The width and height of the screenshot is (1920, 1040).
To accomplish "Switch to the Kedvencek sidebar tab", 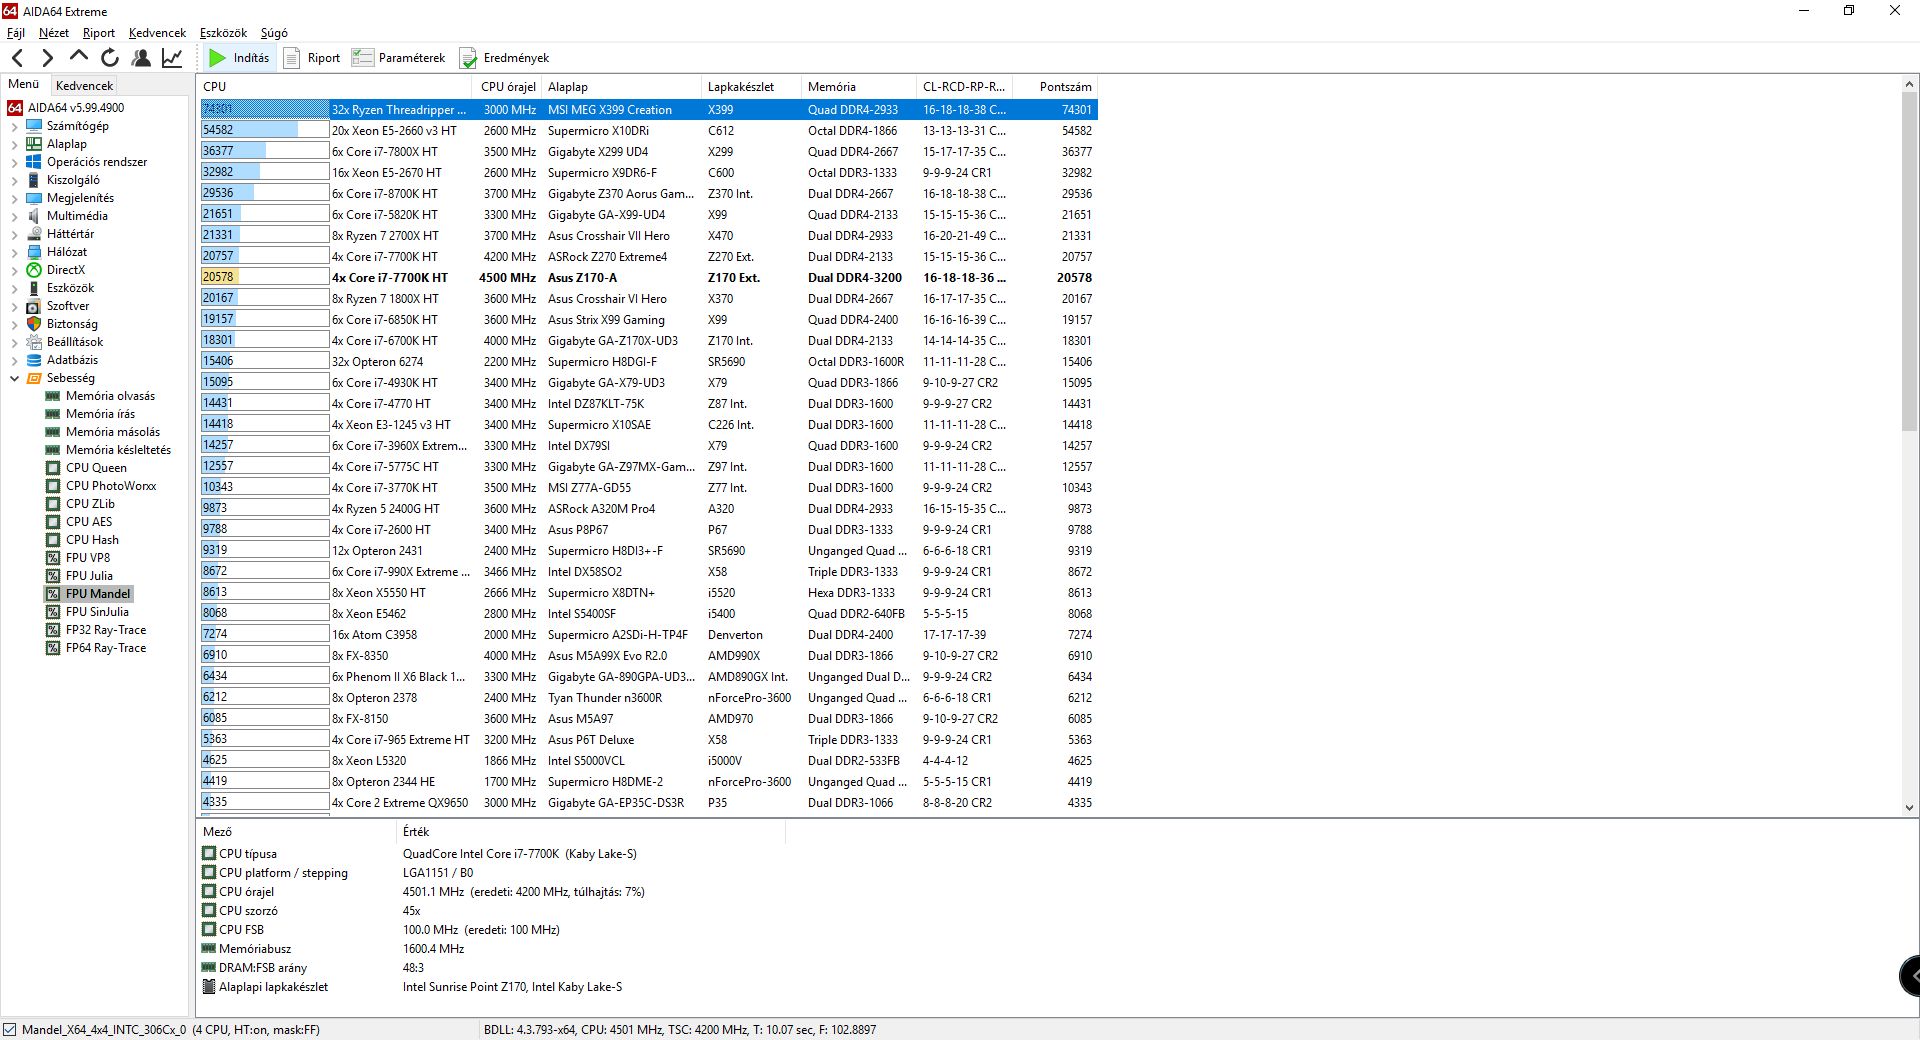I will click(x=85, y=85).
